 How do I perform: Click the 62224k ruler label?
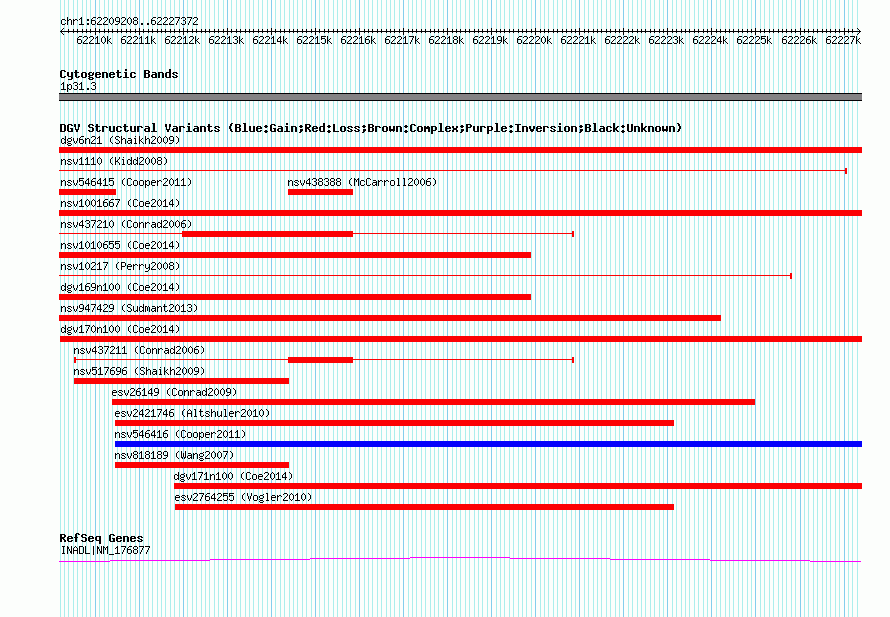coord(710,41)
